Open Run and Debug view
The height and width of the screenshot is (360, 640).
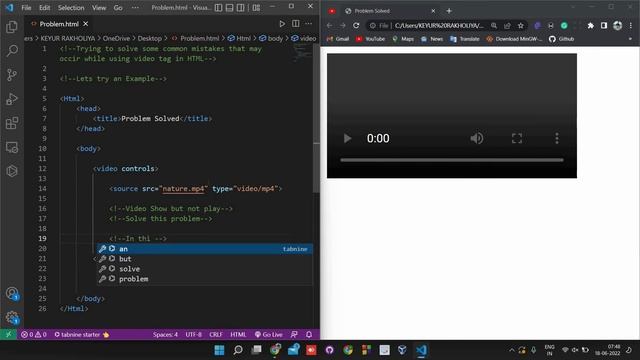[12, 99]
